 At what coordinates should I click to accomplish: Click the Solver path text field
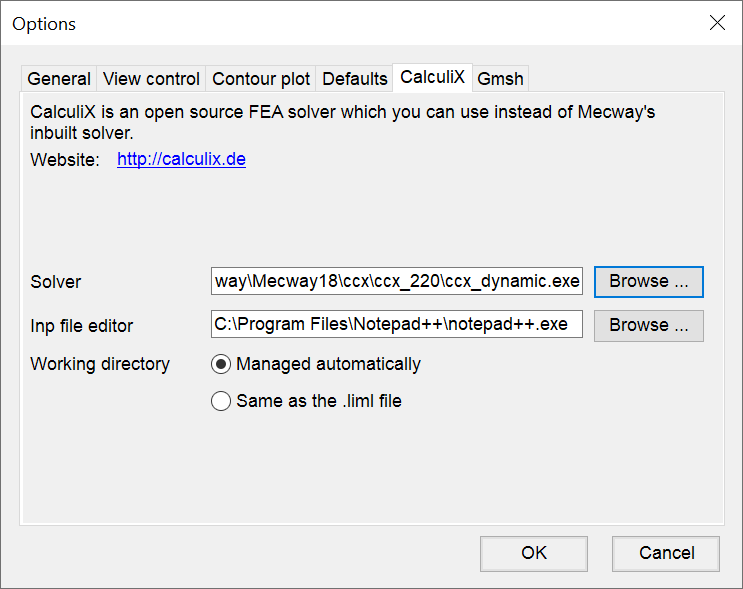tap(397, 281)
